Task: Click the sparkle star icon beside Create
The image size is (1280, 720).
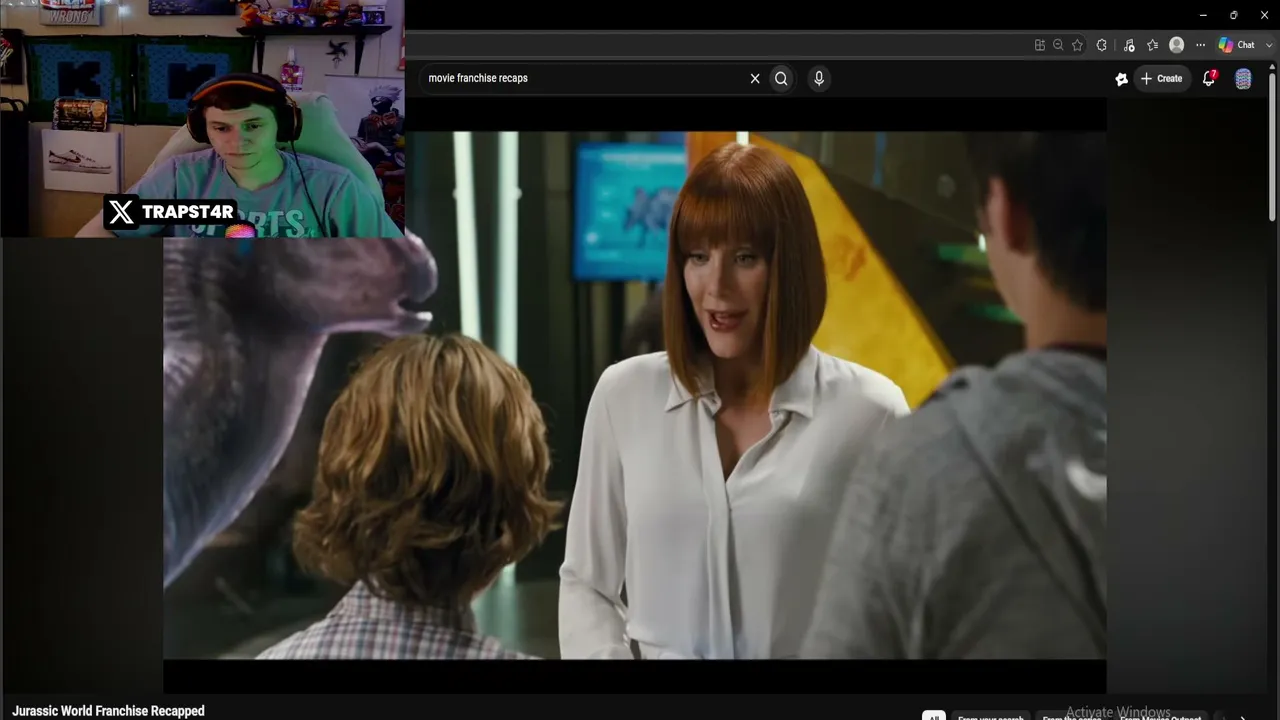Action: pyautogui.click(x=1122, y=79)
